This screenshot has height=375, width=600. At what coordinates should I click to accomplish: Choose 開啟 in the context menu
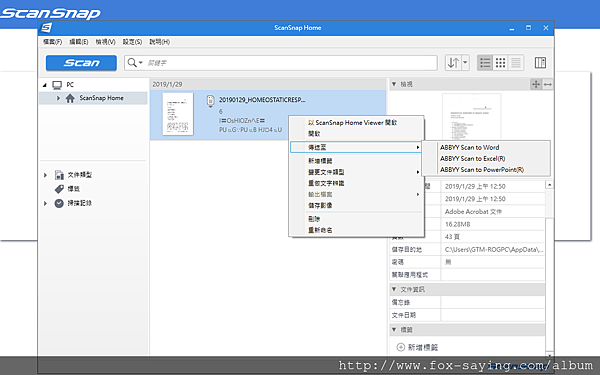click(x=314, y=134)
